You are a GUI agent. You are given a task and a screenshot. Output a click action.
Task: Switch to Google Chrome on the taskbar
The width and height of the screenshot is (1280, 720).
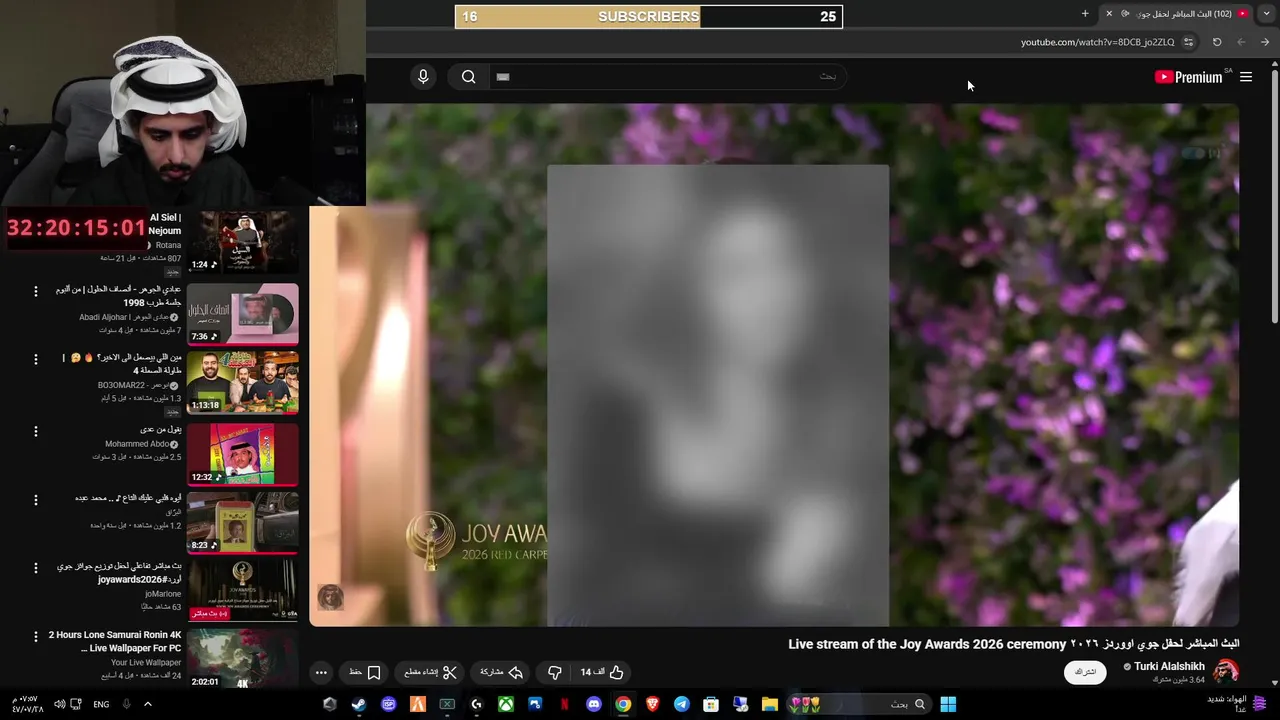(x=623, y=704)
